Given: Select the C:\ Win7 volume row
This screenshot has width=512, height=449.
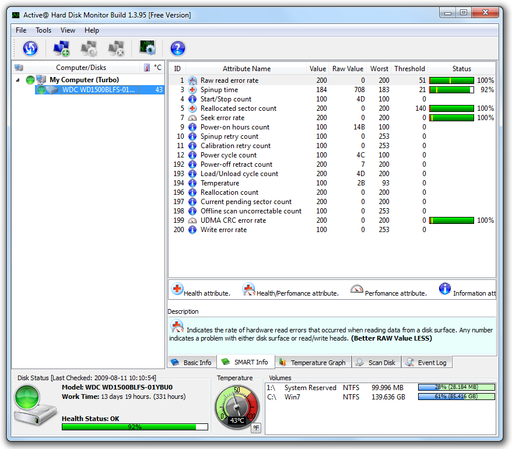Looking at the screenshot, I should tap(380, 397).
